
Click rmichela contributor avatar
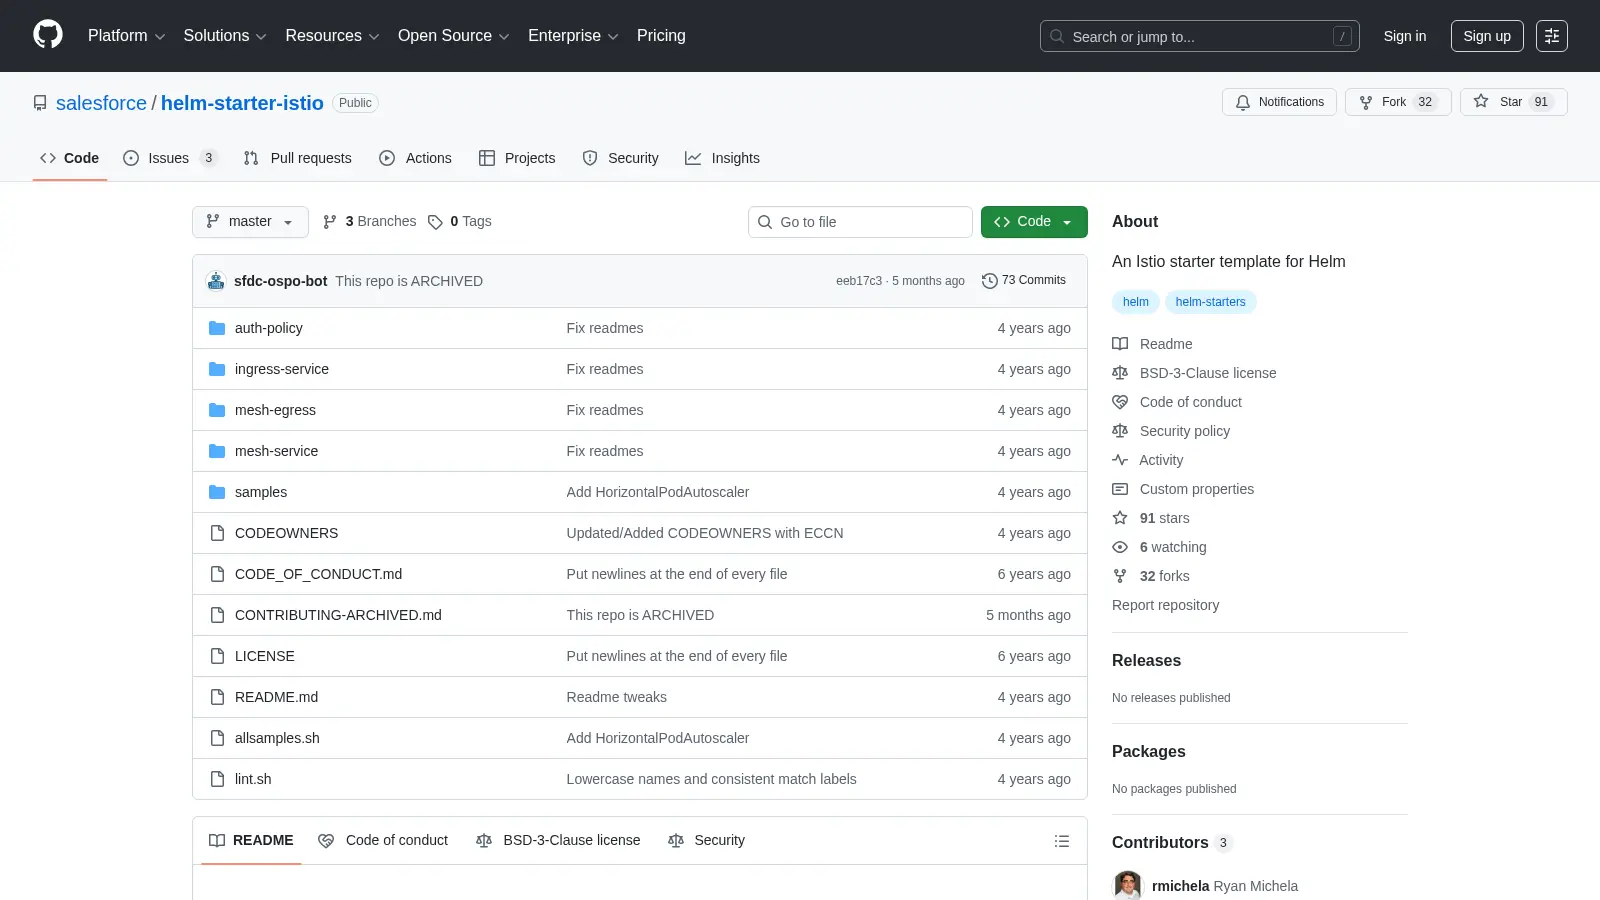(1128, 886)
